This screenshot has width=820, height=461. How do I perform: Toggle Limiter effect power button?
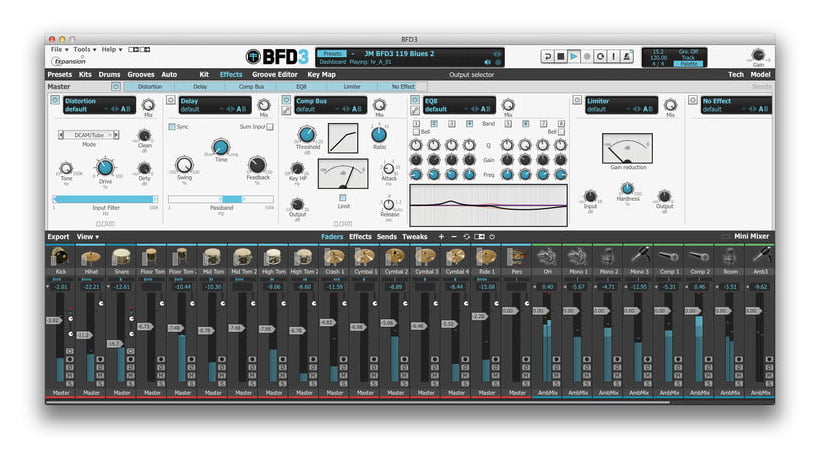click(x=577, y=99)
